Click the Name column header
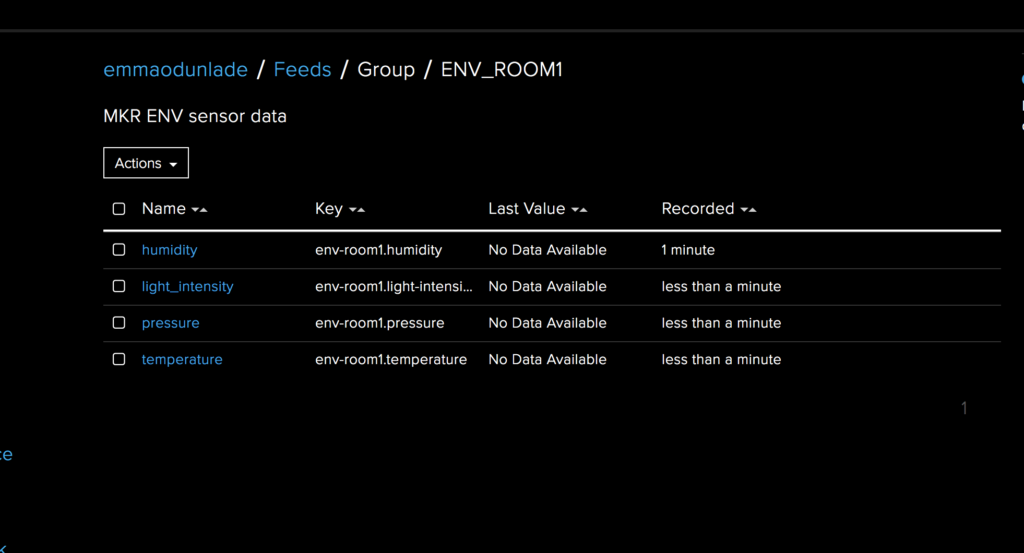The width and height of the screenshot is (1024, 553). (x=164, y=209)
